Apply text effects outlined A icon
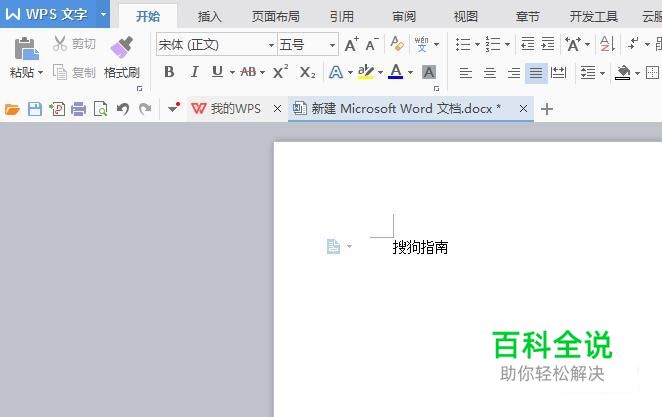This screenshot has height=417, width=662. 336,73
